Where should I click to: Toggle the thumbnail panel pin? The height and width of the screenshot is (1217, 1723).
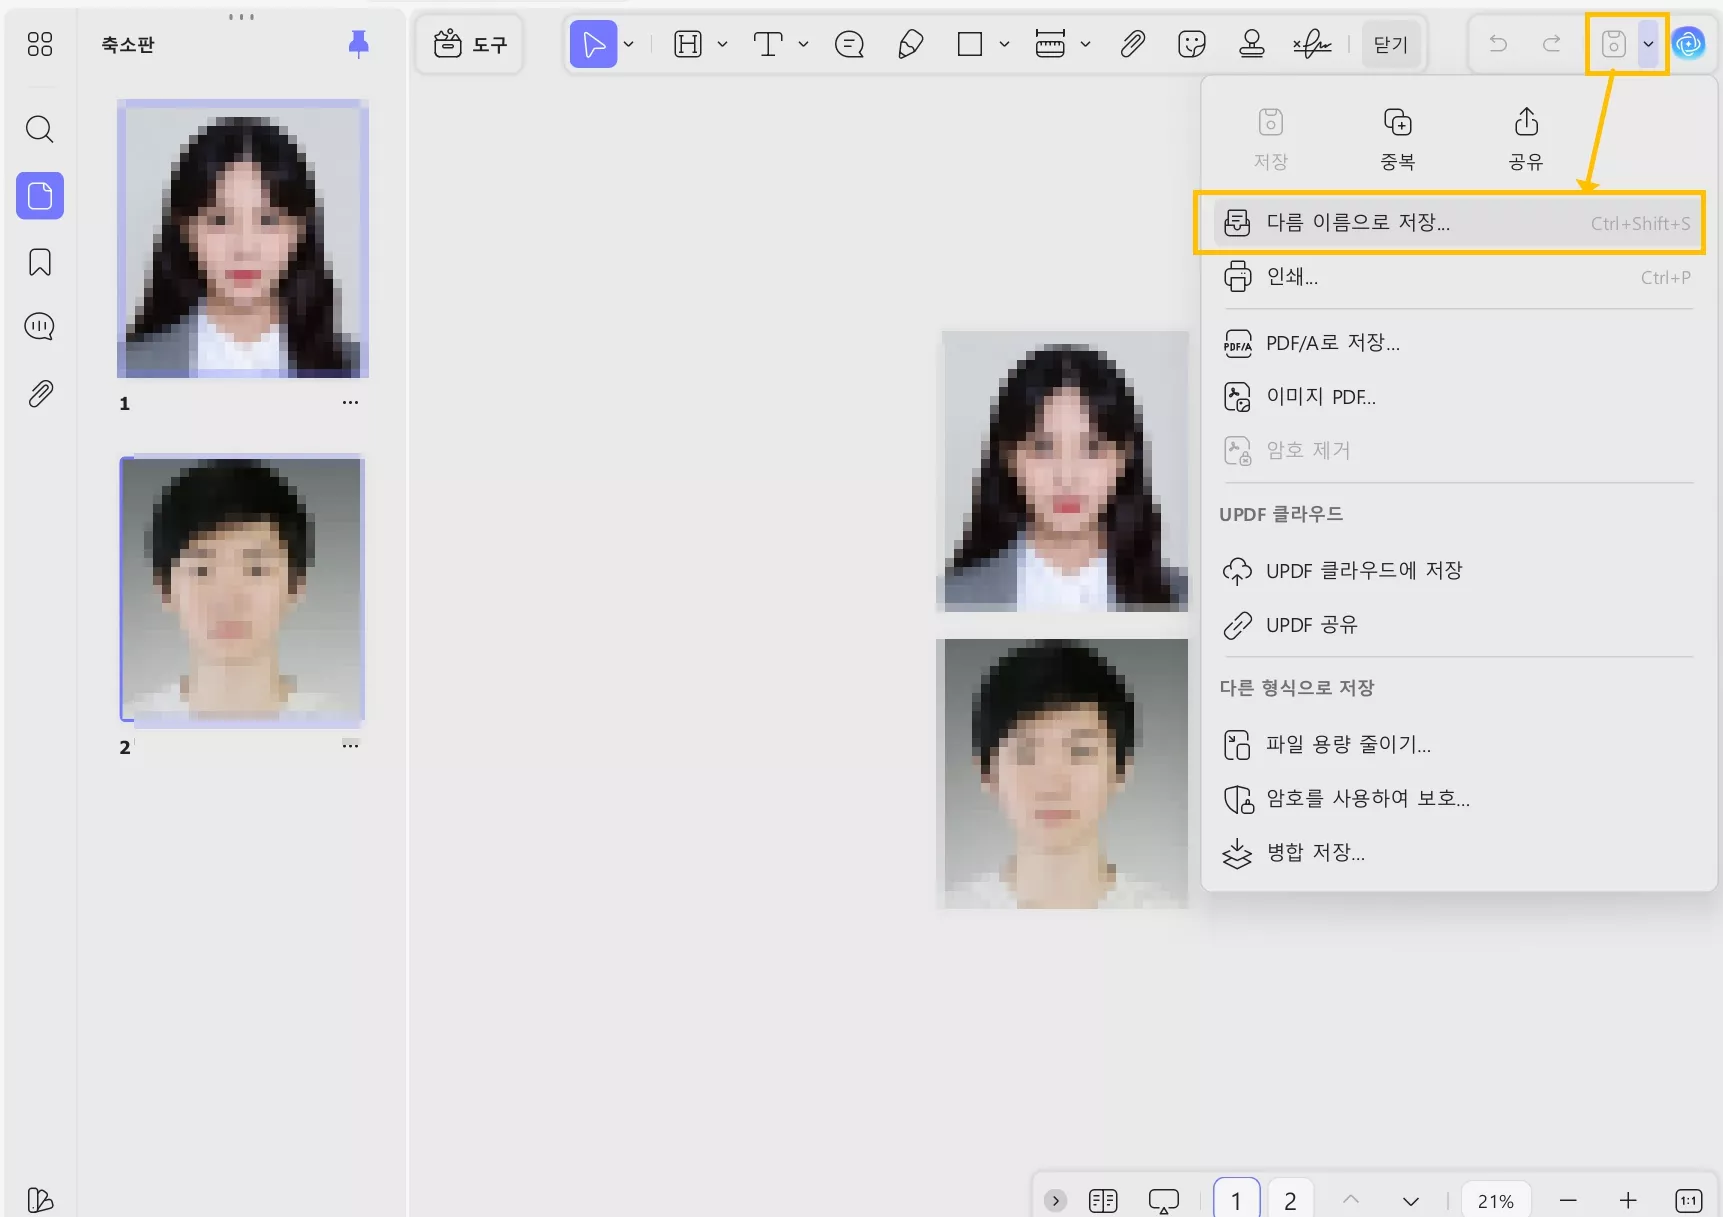pos(358,43)
